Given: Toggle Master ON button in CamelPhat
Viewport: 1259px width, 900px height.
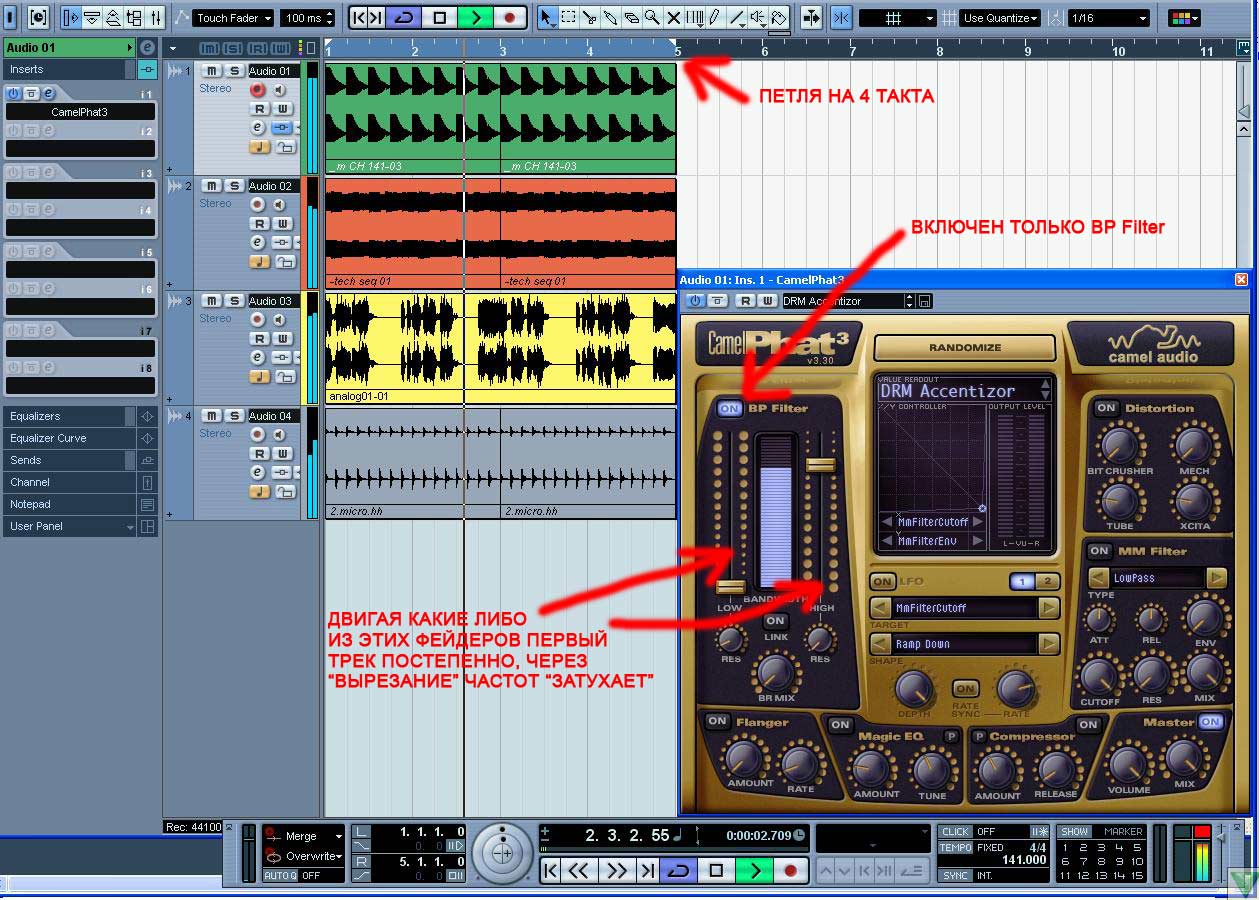Looking at the screenshot, I should [x=1211, y=722].
